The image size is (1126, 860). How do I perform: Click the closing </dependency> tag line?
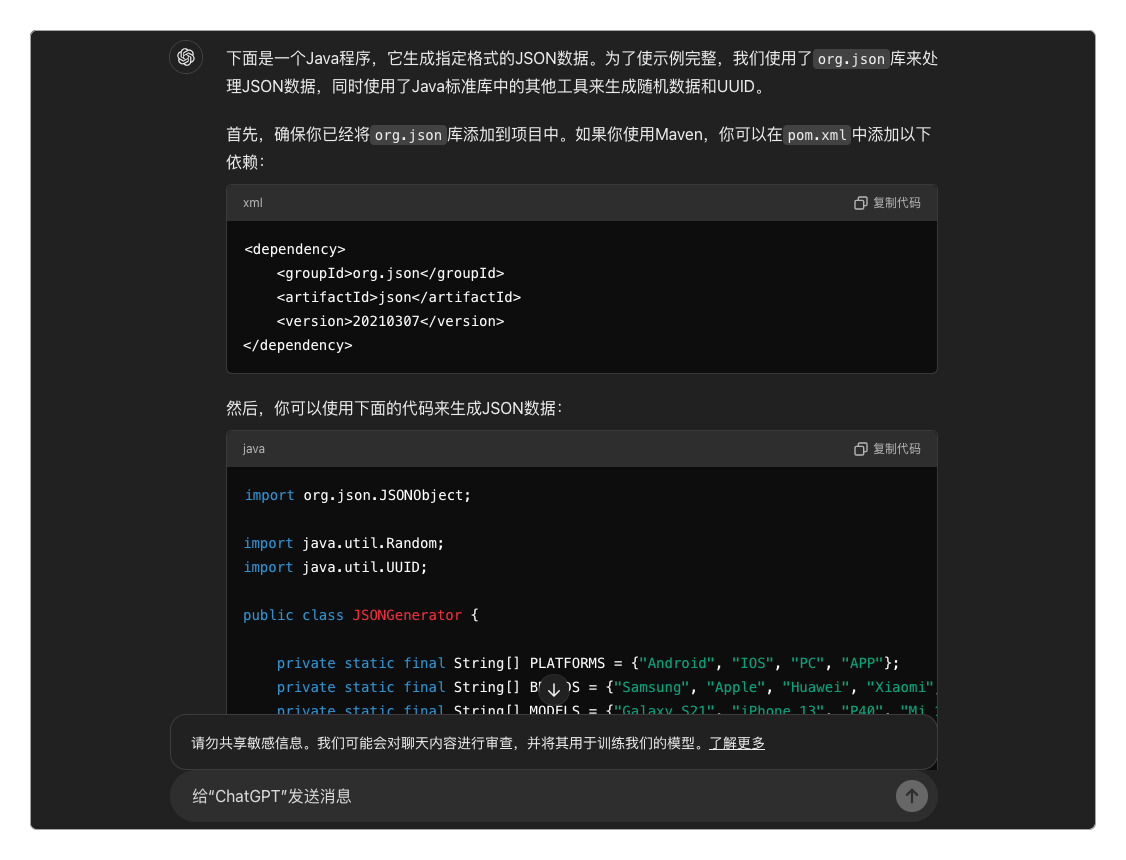pos(298,345)
